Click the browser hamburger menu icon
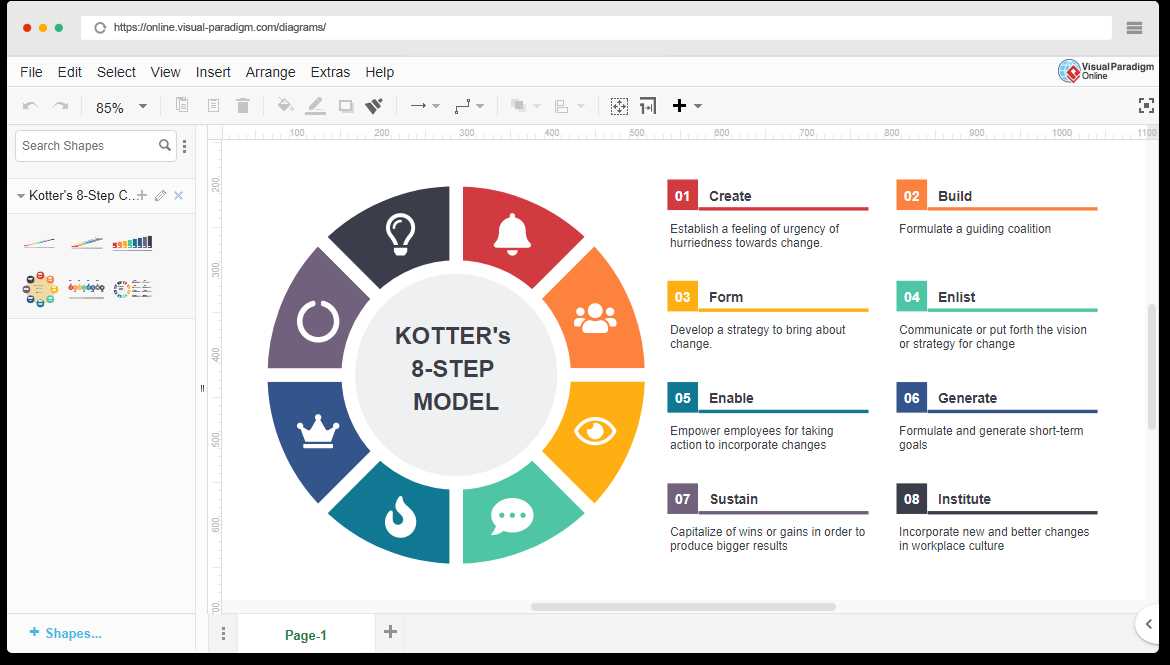The height and width of the screenshot is (665, 1170). [1134, 28]
